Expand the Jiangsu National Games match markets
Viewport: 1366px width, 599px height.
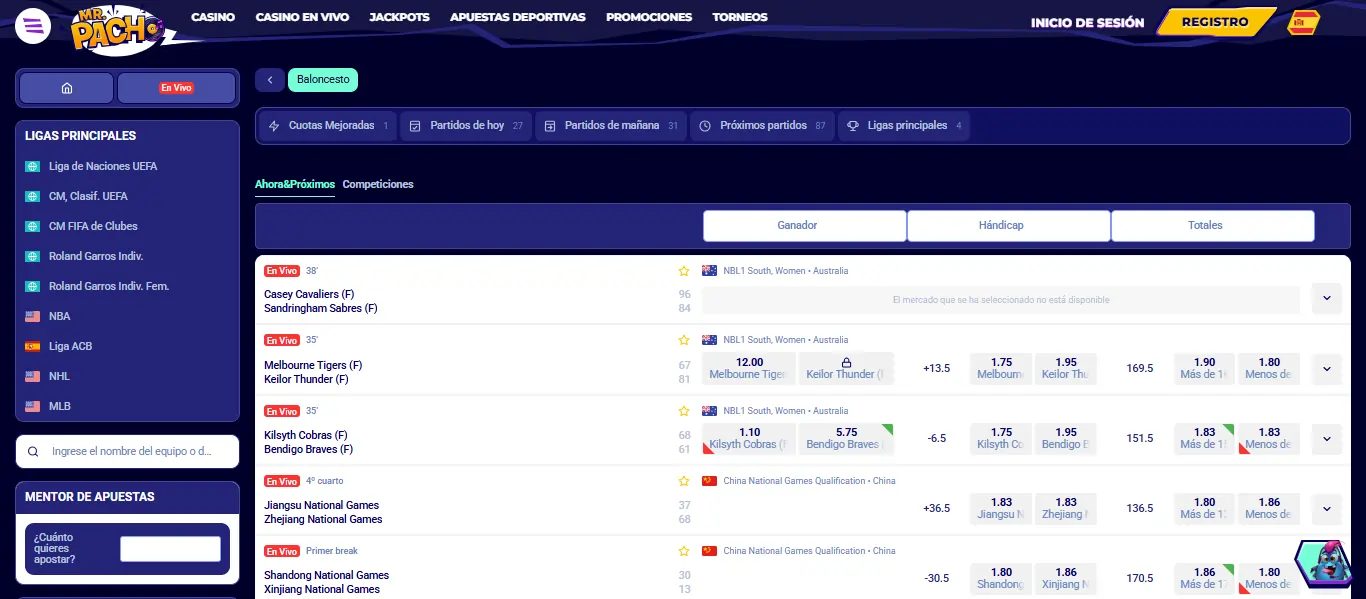[x=1326, y=508]
